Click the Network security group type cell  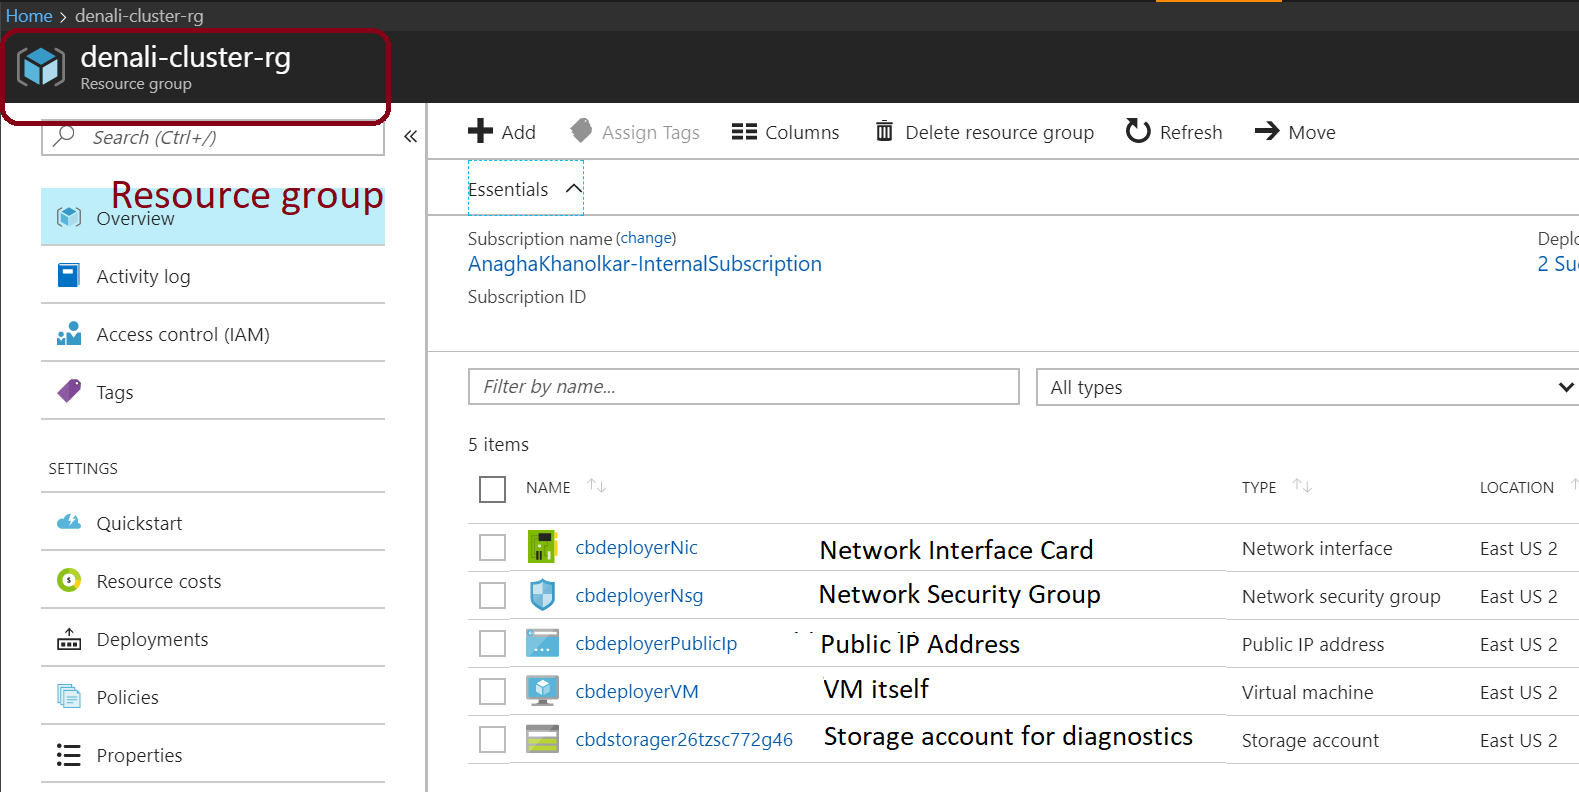(1341, 596)
